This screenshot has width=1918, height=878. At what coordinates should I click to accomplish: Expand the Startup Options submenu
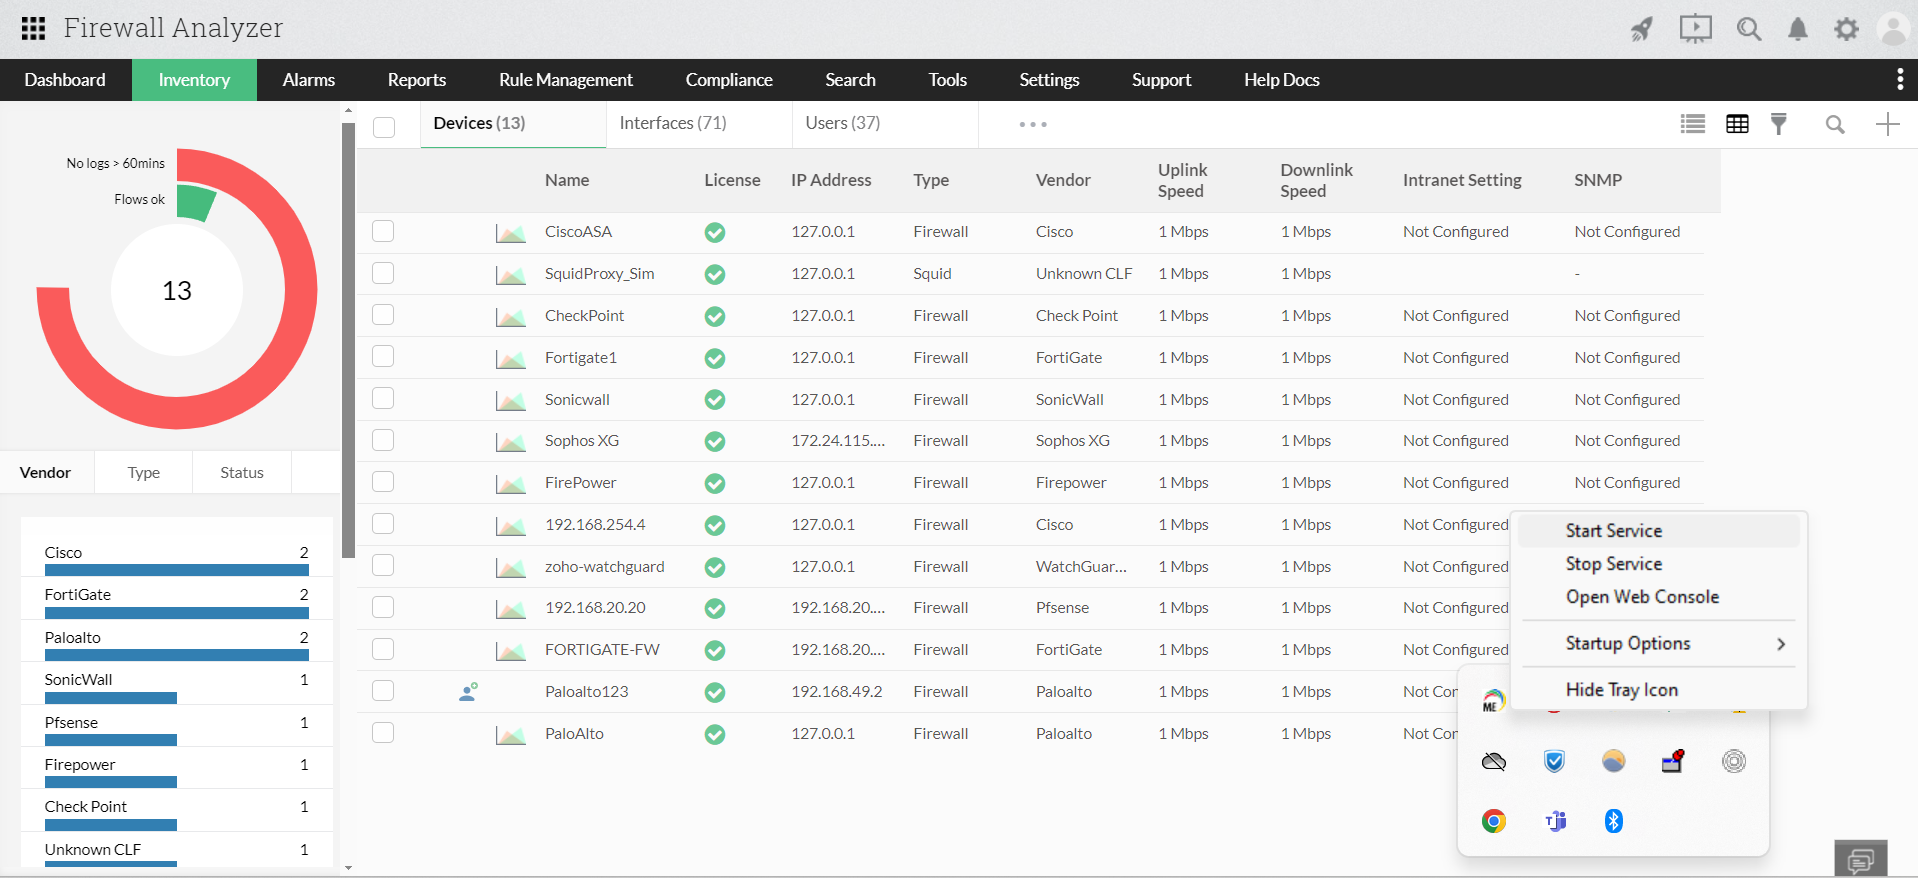[1660, 644]
